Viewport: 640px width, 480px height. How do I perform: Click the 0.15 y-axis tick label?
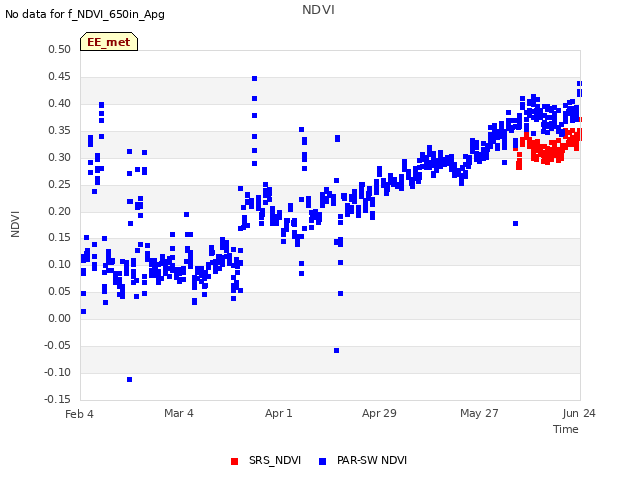pos(60,238)
